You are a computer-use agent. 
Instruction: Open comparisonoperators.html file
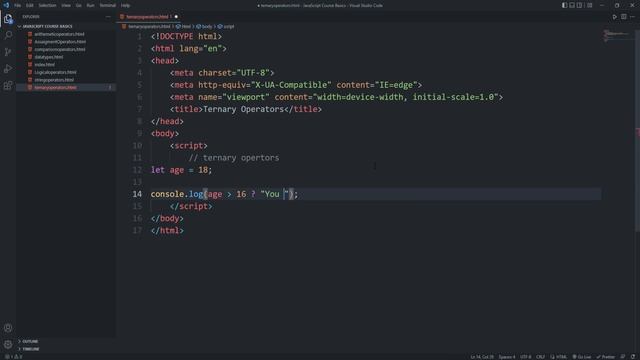point(60,49)
